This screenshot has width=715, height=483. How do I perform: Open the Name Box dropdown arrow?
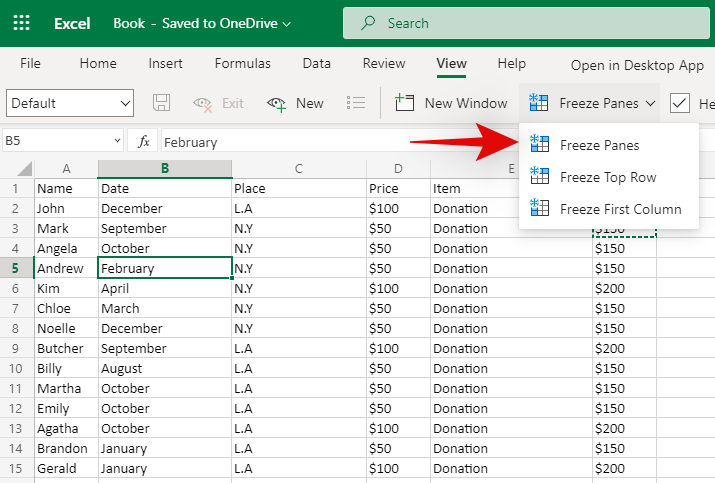(x=117, y=142)
